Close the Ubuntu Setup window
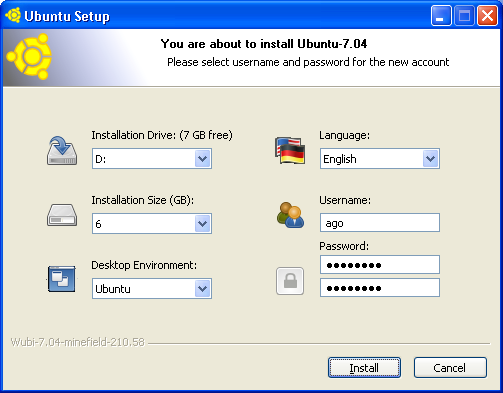This screenshot has height=393, width=503. (487, 15)
